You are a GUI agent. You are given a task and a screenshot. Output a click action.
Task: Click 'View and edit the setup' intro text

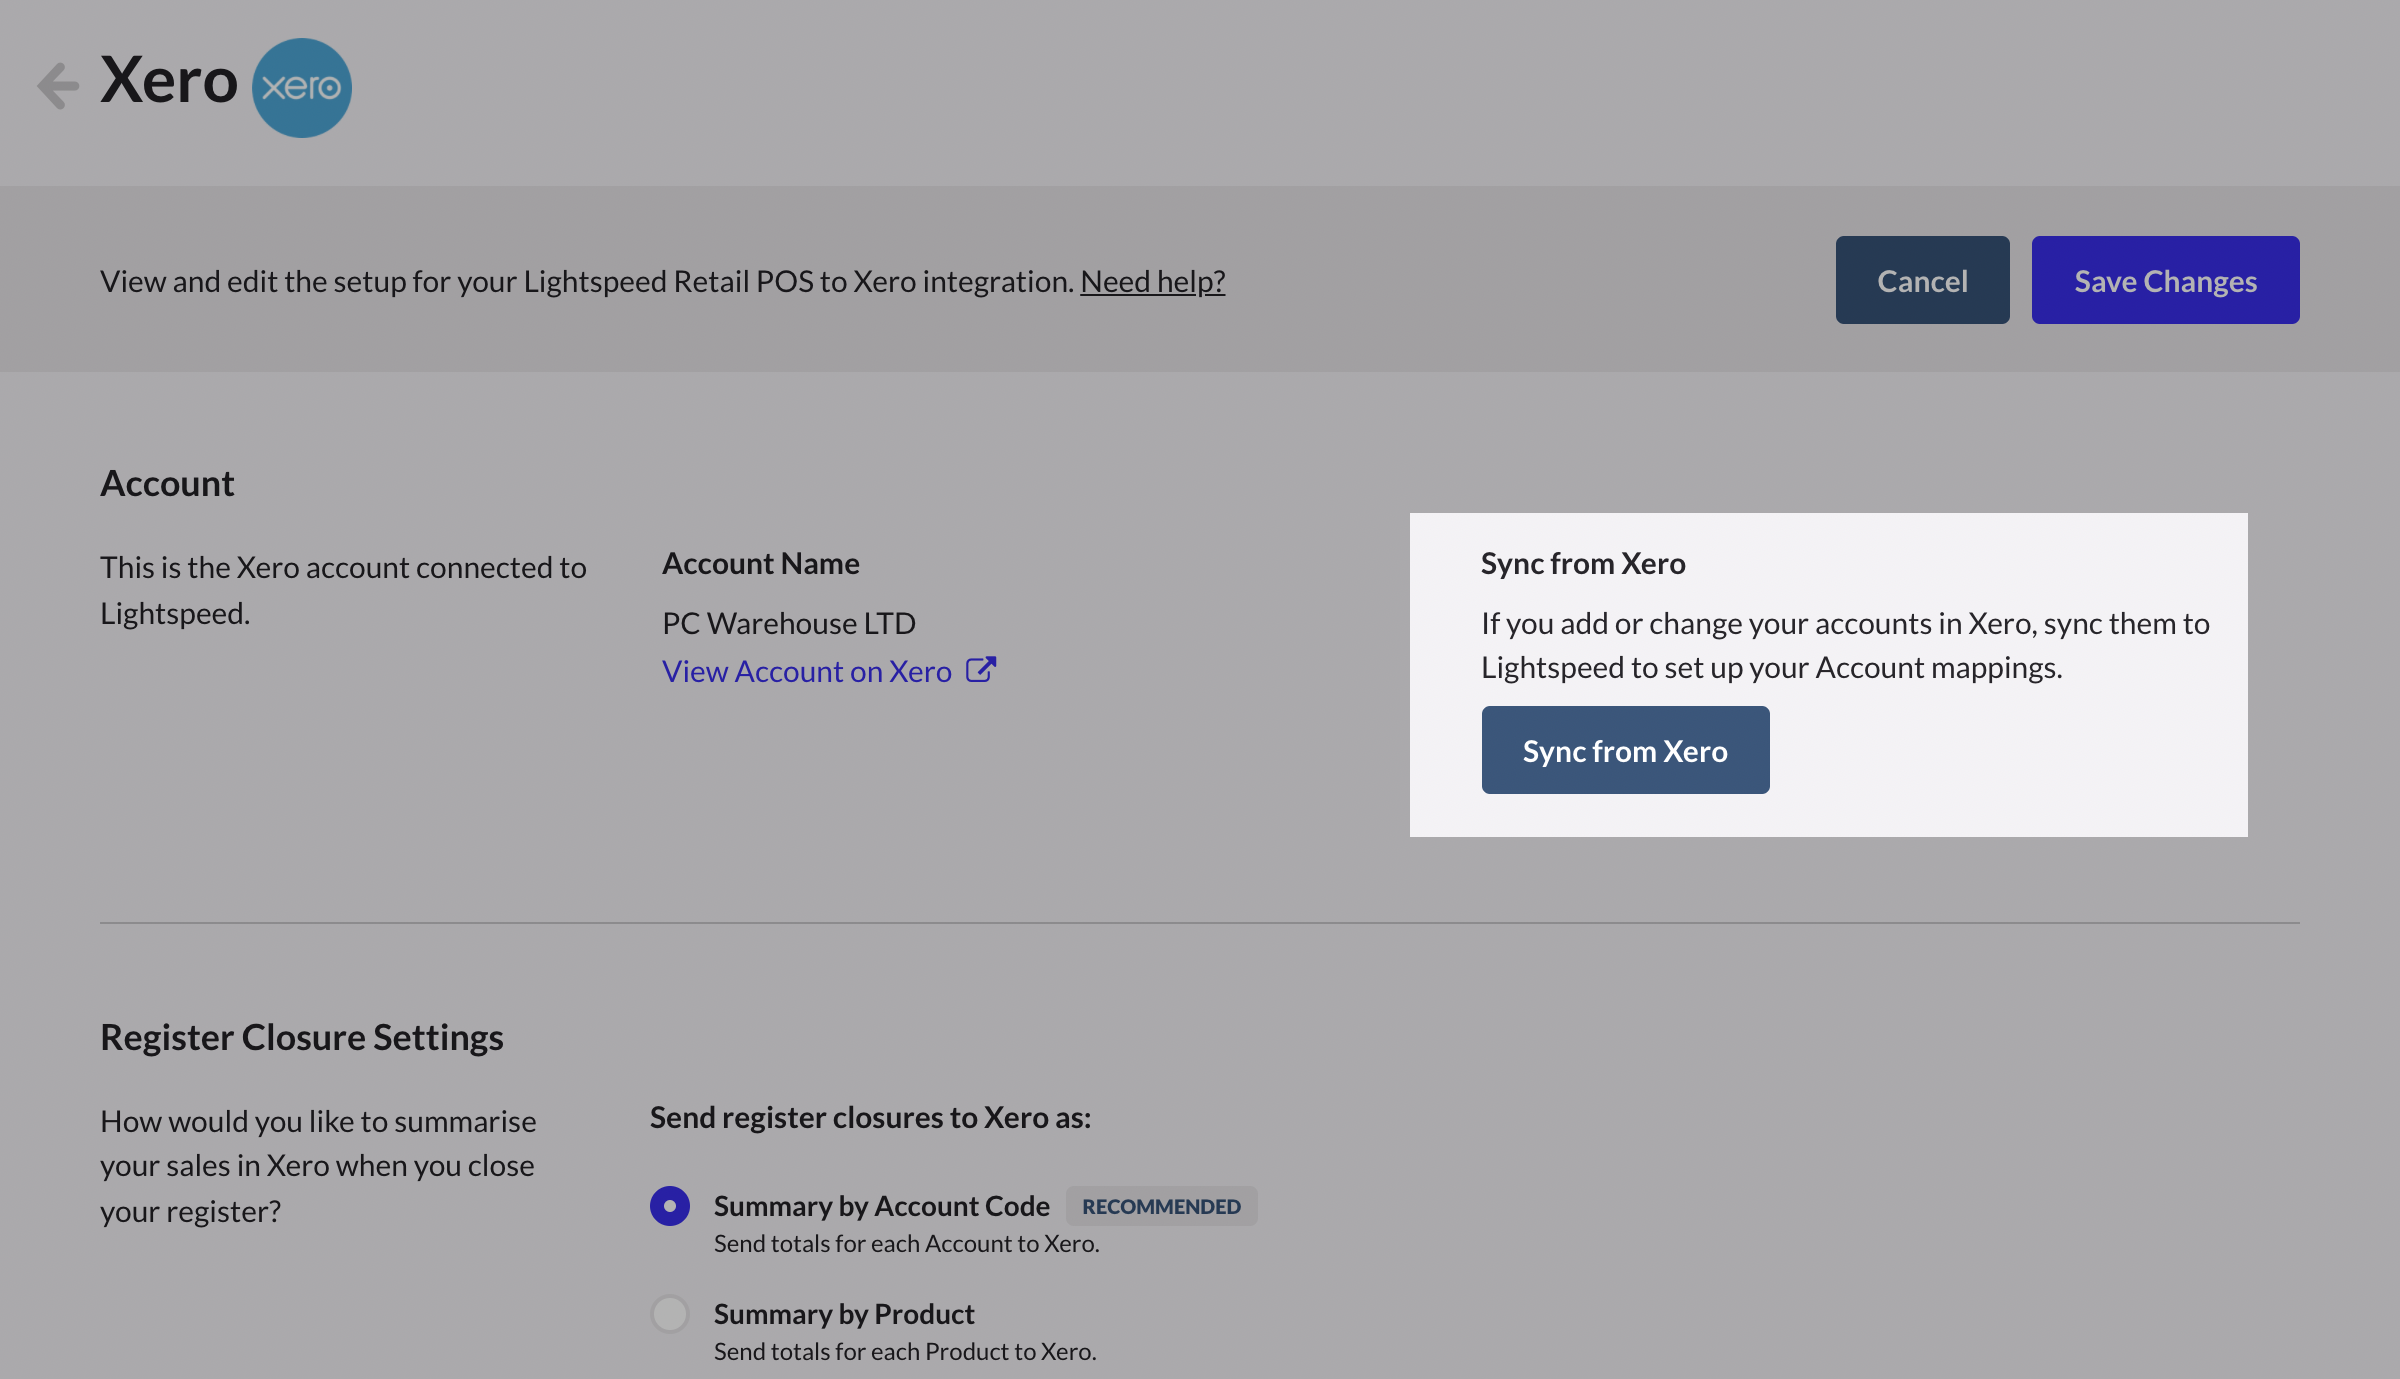(587, 281)
